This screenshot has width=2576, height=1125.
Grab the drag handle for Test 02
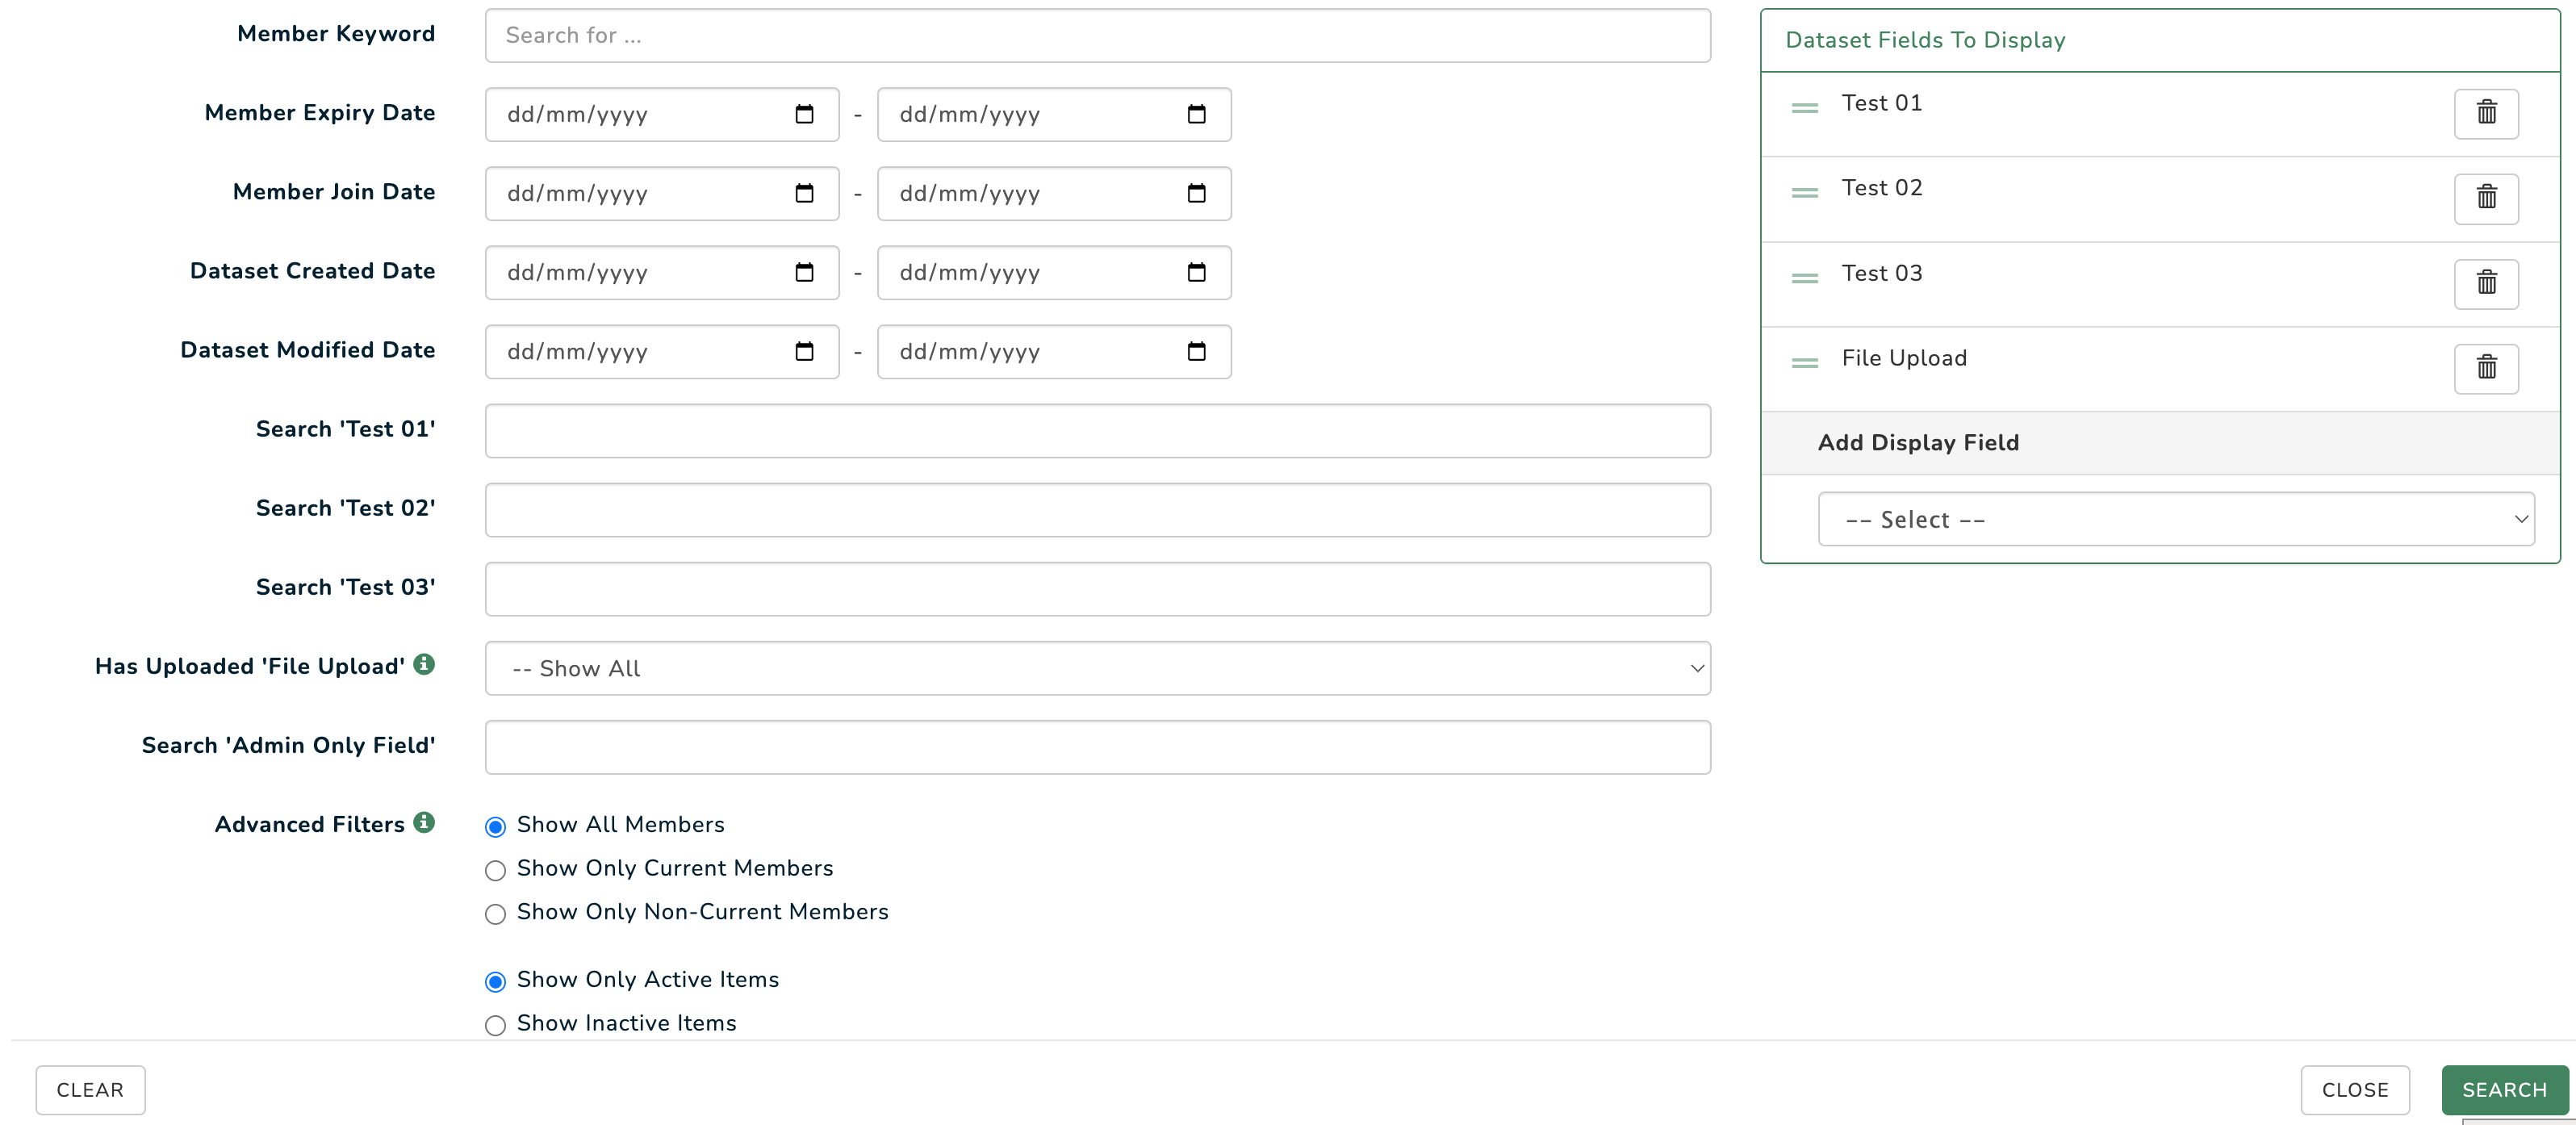(x=1804, y=193)
